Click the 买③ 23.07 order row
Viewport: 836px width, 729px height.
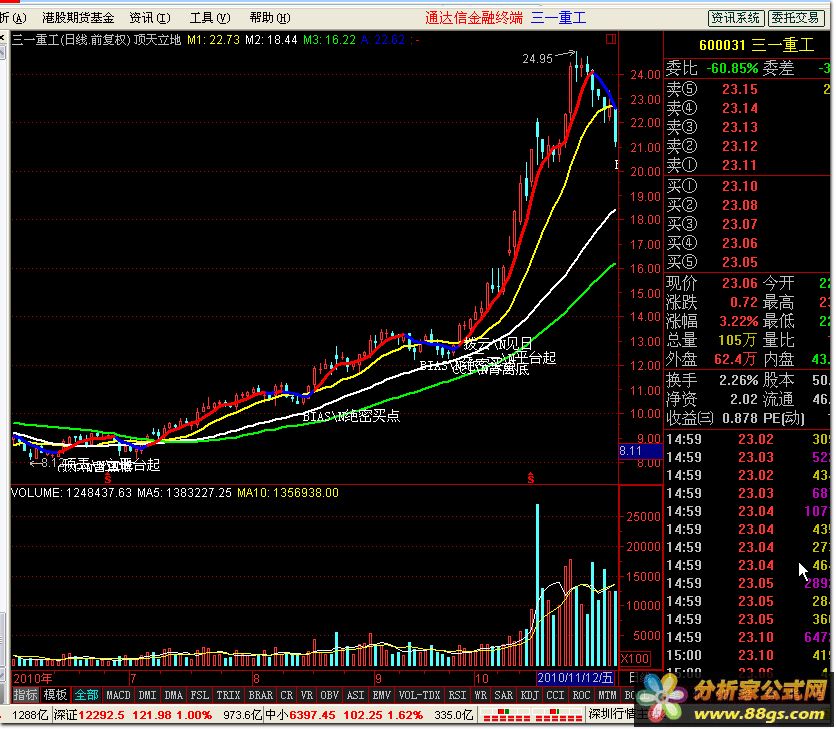[746, 224]
